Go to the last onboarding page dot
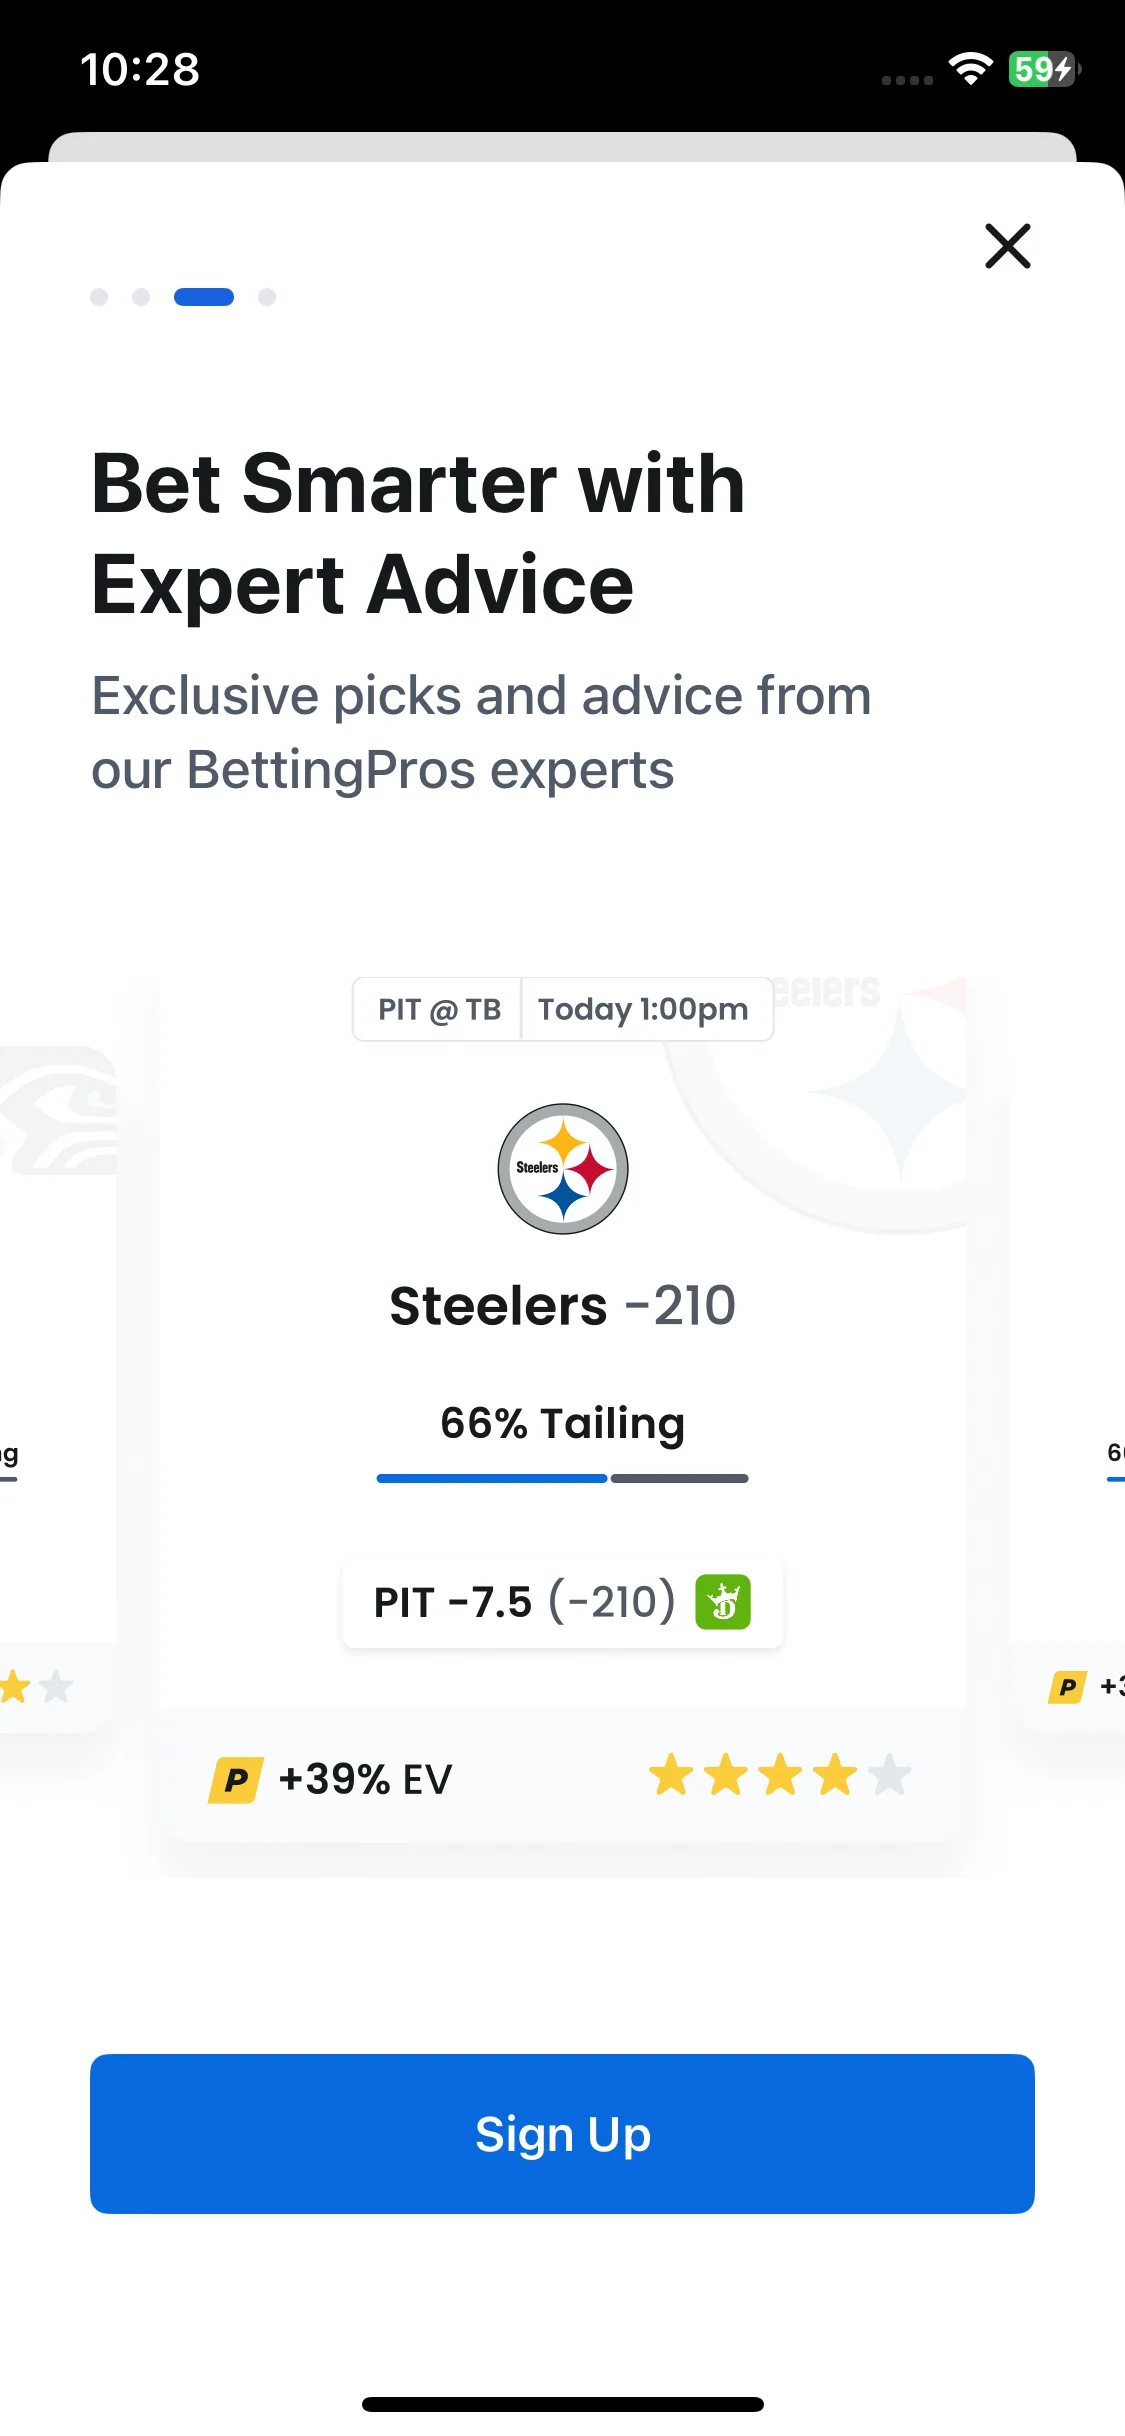The height and width of the screenshot is (2436, 1125). click(267, 297)
